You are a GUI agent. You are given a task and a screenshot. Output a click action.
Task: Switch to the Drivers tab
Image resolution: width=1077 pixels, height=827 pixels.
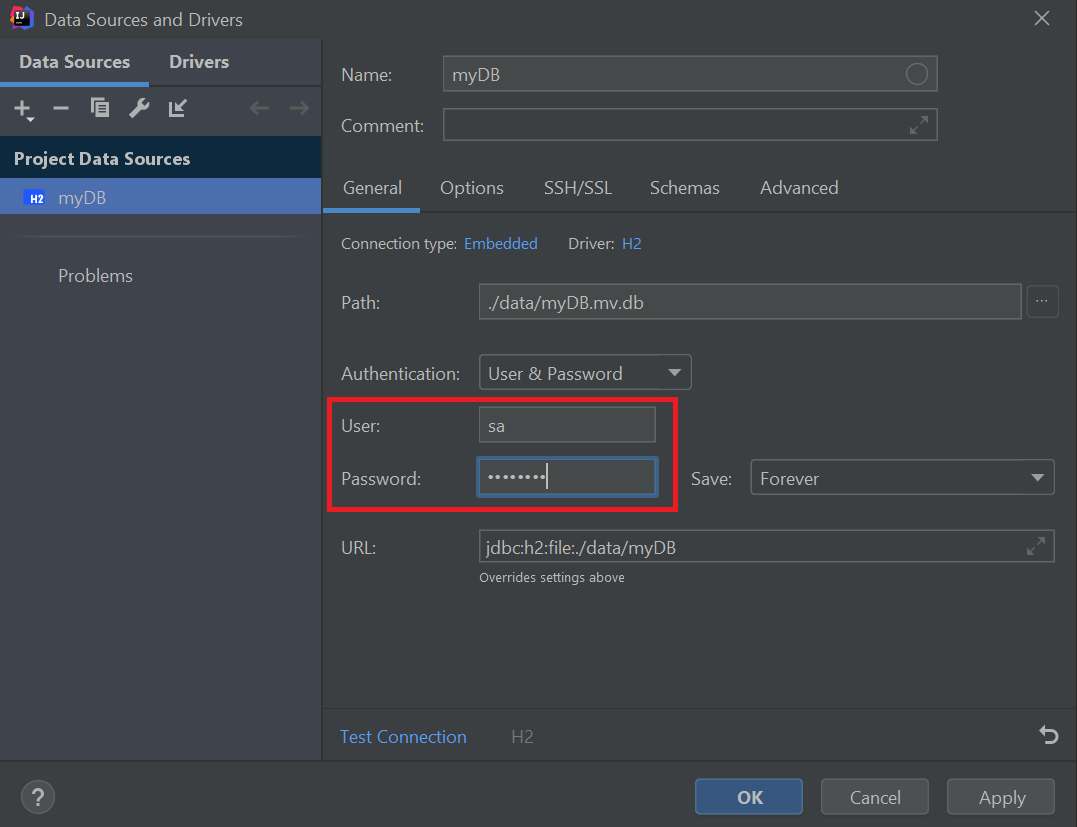(x=198, y=62)
